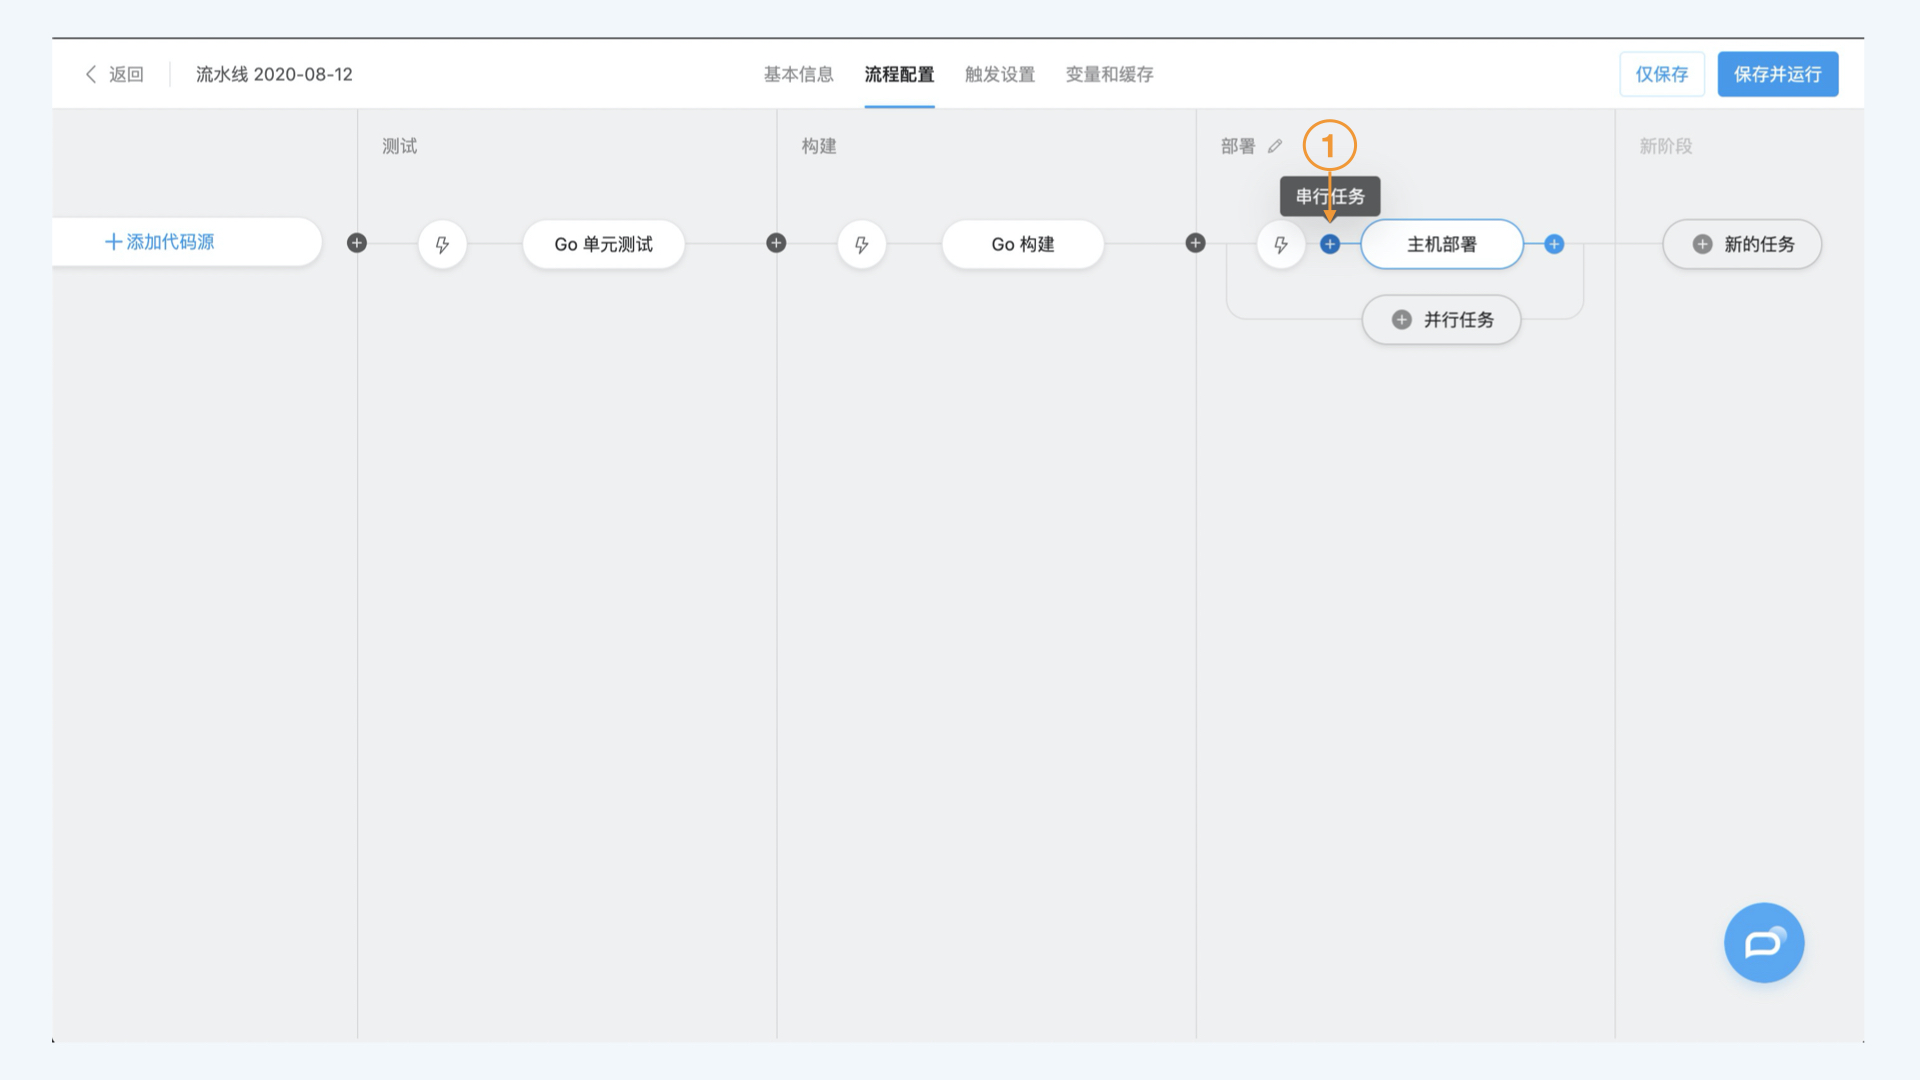1920x1080 pixels.
Task: Open 变量和缓存 tab
Action: point(1109,74)
